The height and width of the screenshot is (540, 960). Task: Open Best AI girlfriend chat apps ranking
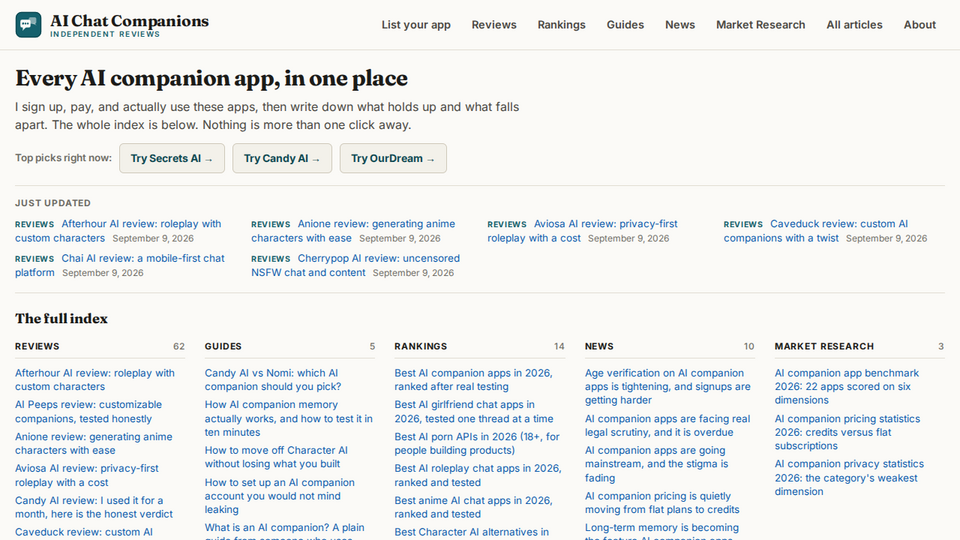[x=474, y=411]
